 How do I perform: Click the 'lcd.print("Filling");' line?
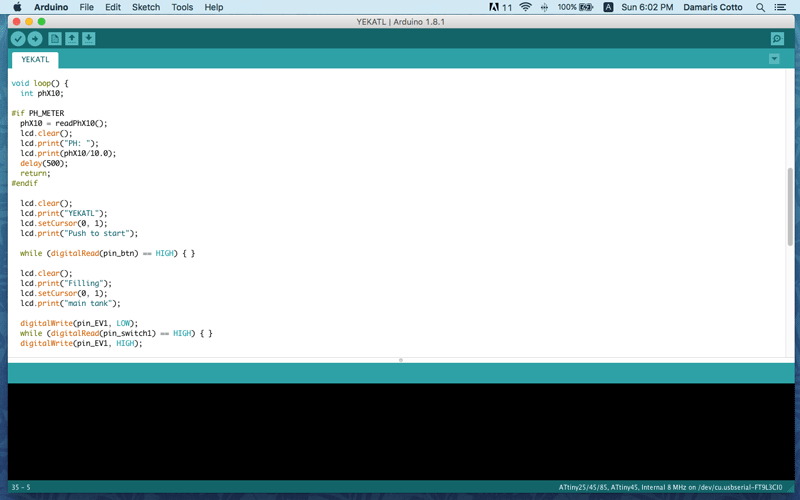66,283
